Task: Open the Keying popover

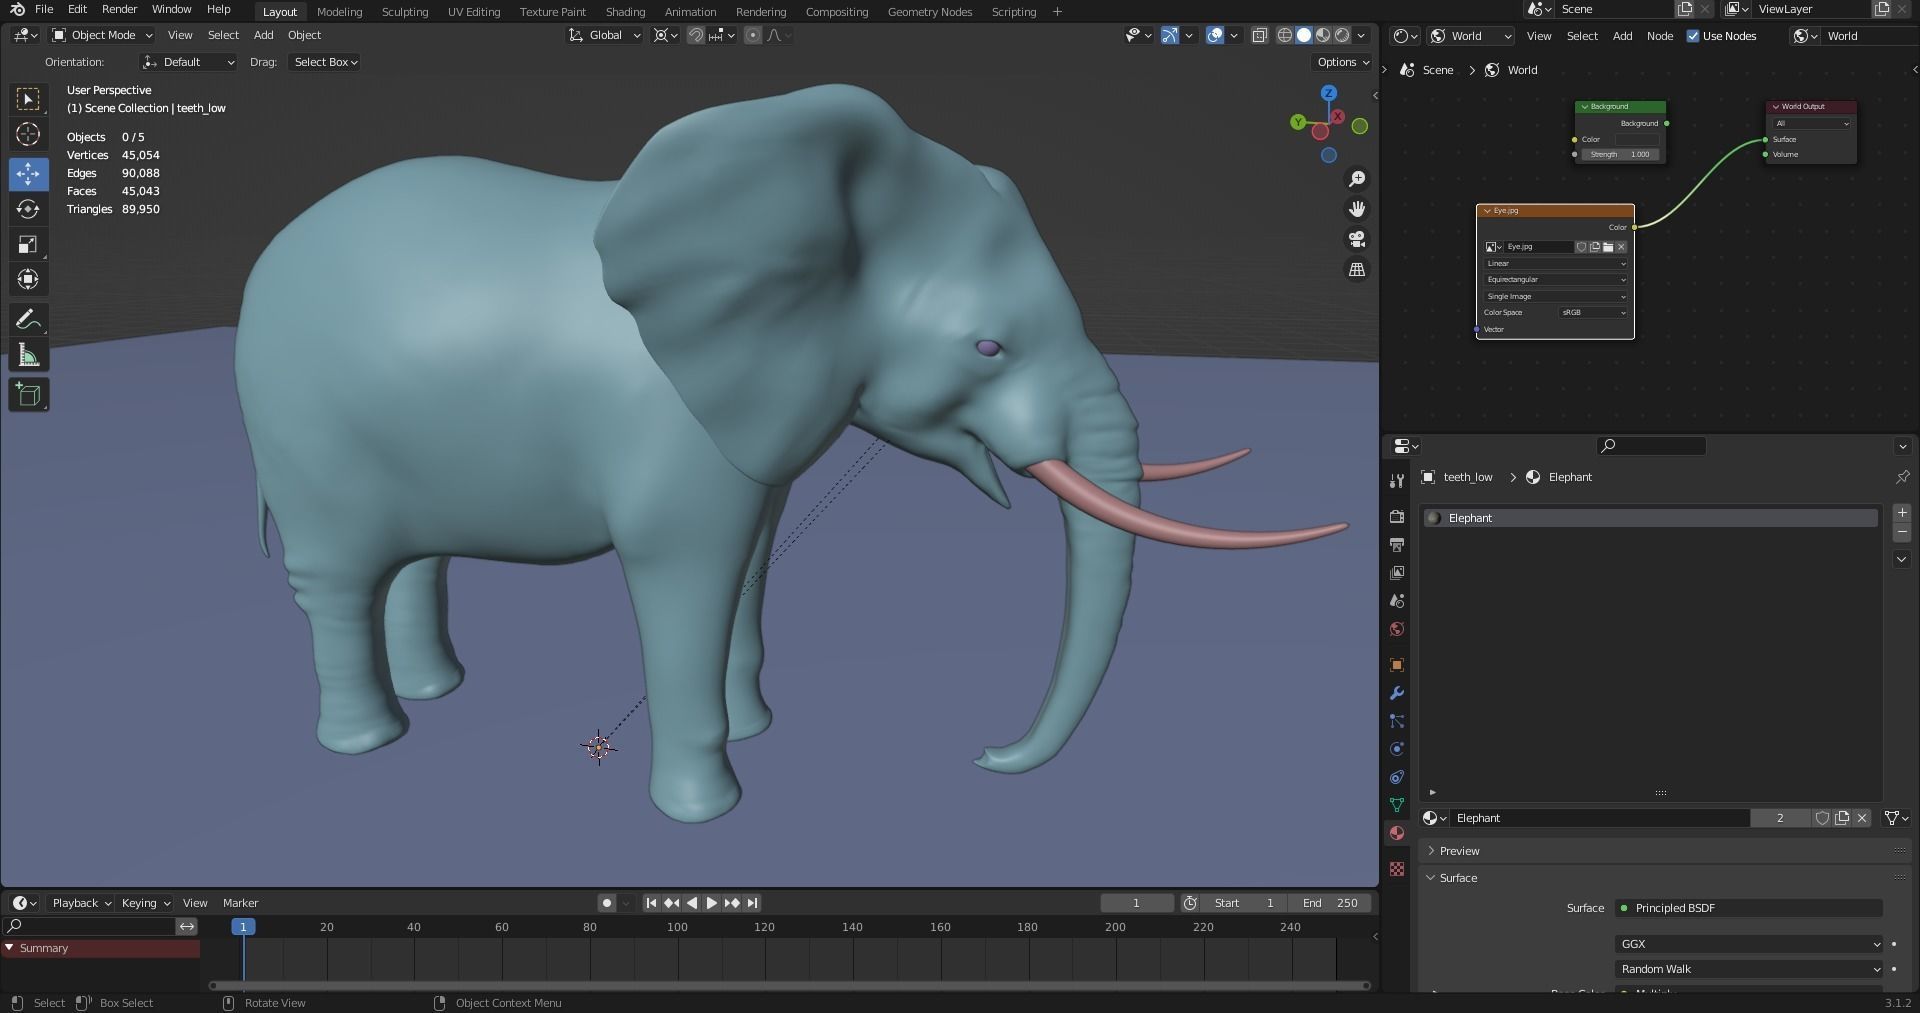Action: pyautogui.click(x=145, y=903)
